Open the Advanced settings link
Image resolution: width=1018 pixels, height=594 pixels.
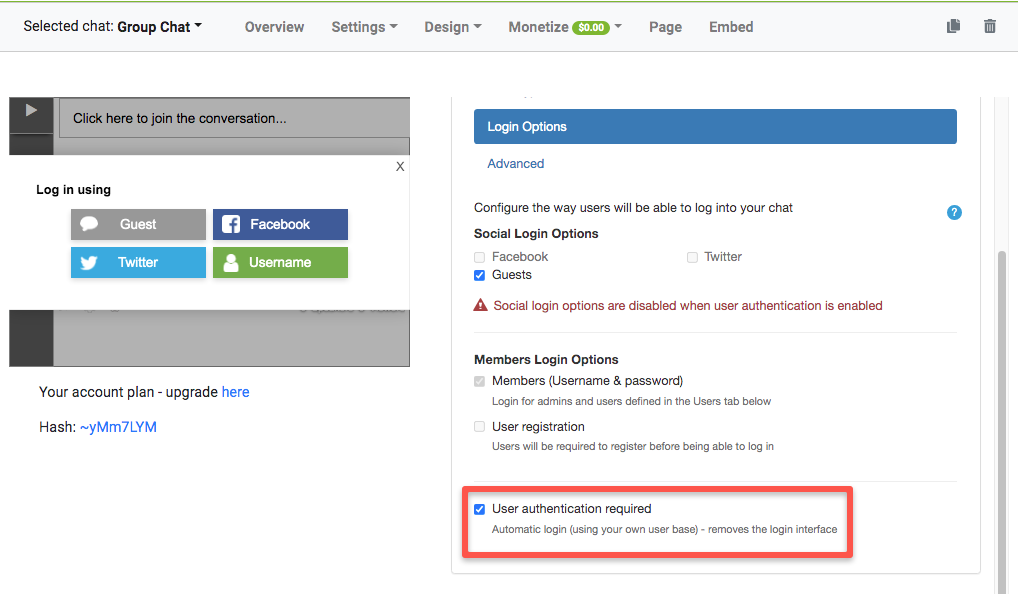click(x=515, y=164)
